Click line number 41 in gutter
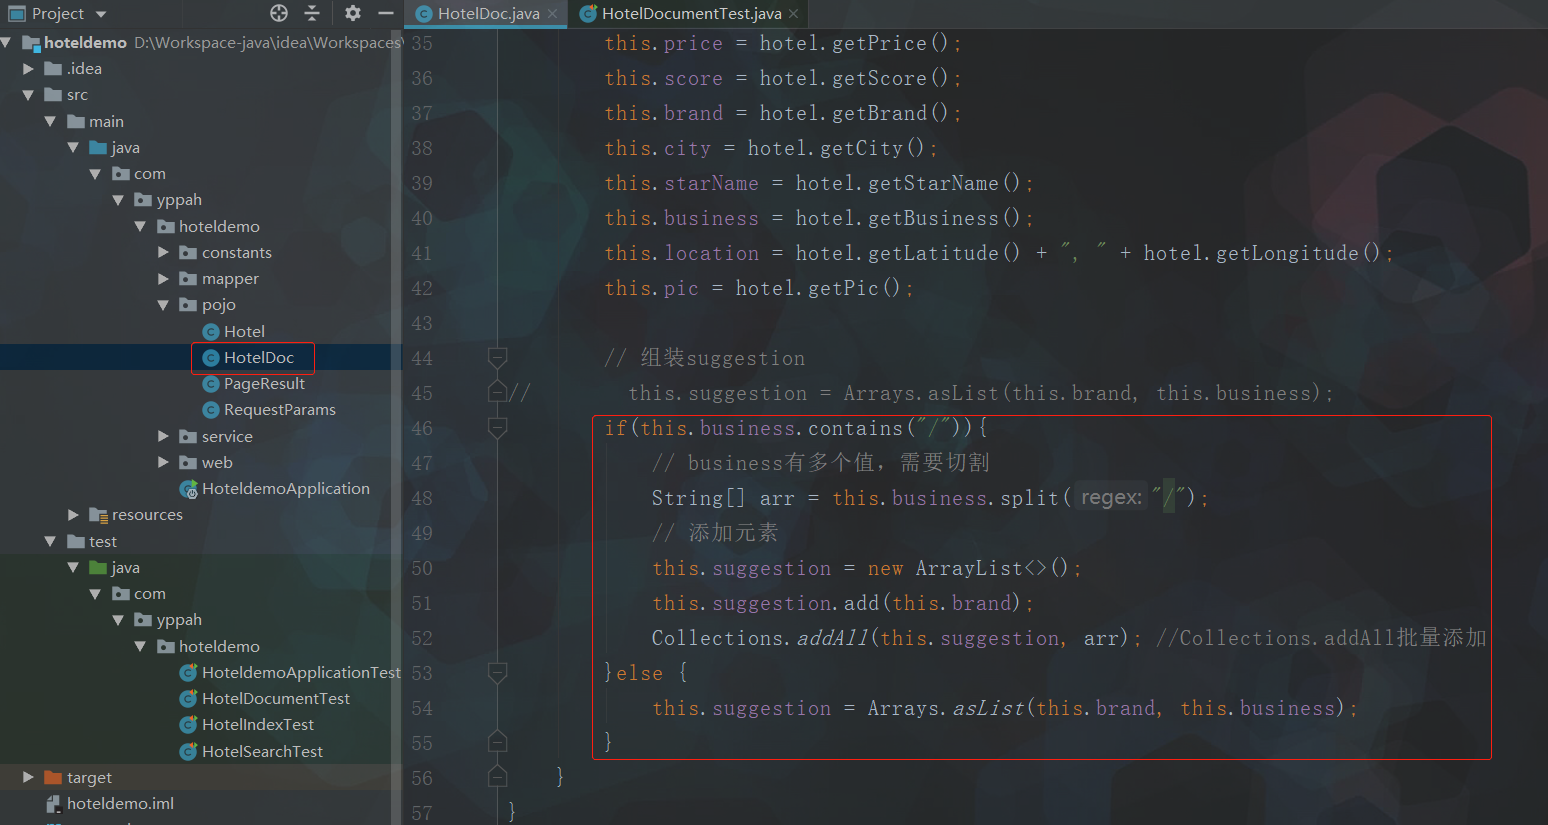The width and height of the screenshot is (1548, 825). tap(422, 253)
